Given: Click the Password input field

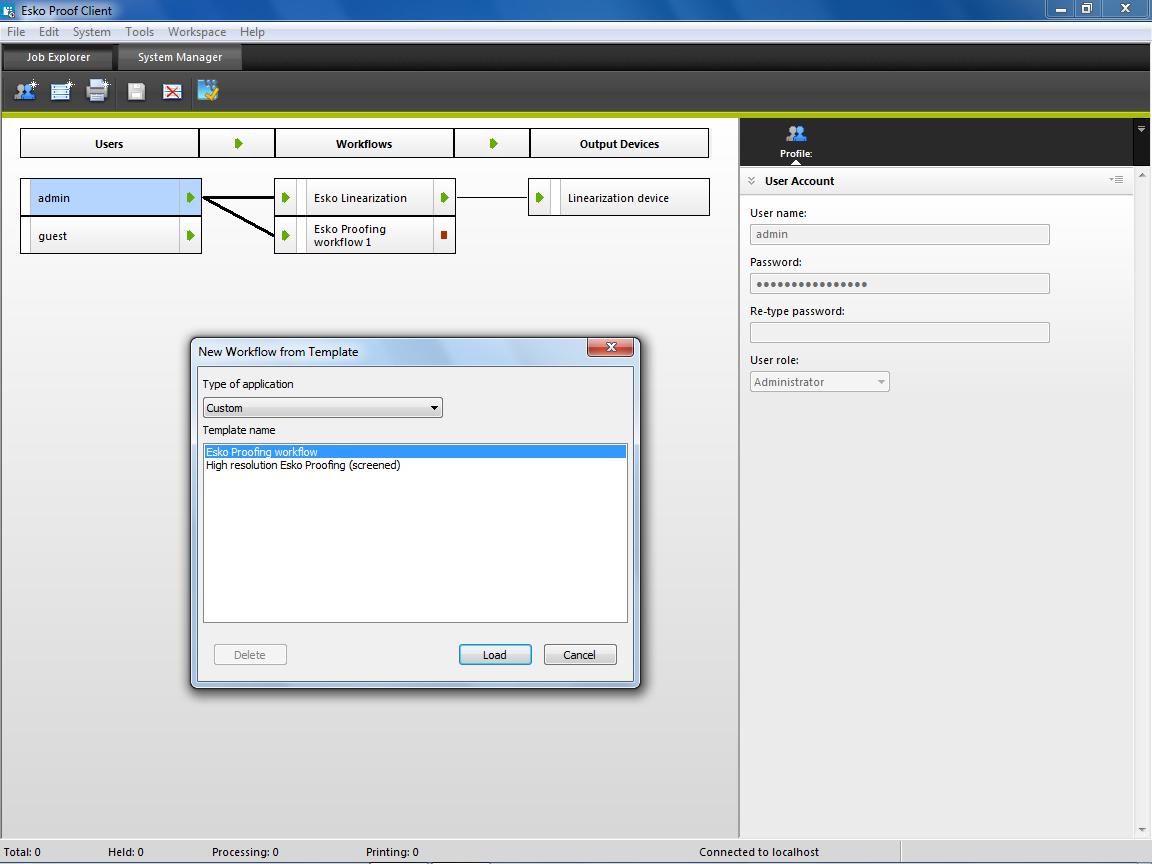Looking at the screenshot, I should (x=900, y=284).
